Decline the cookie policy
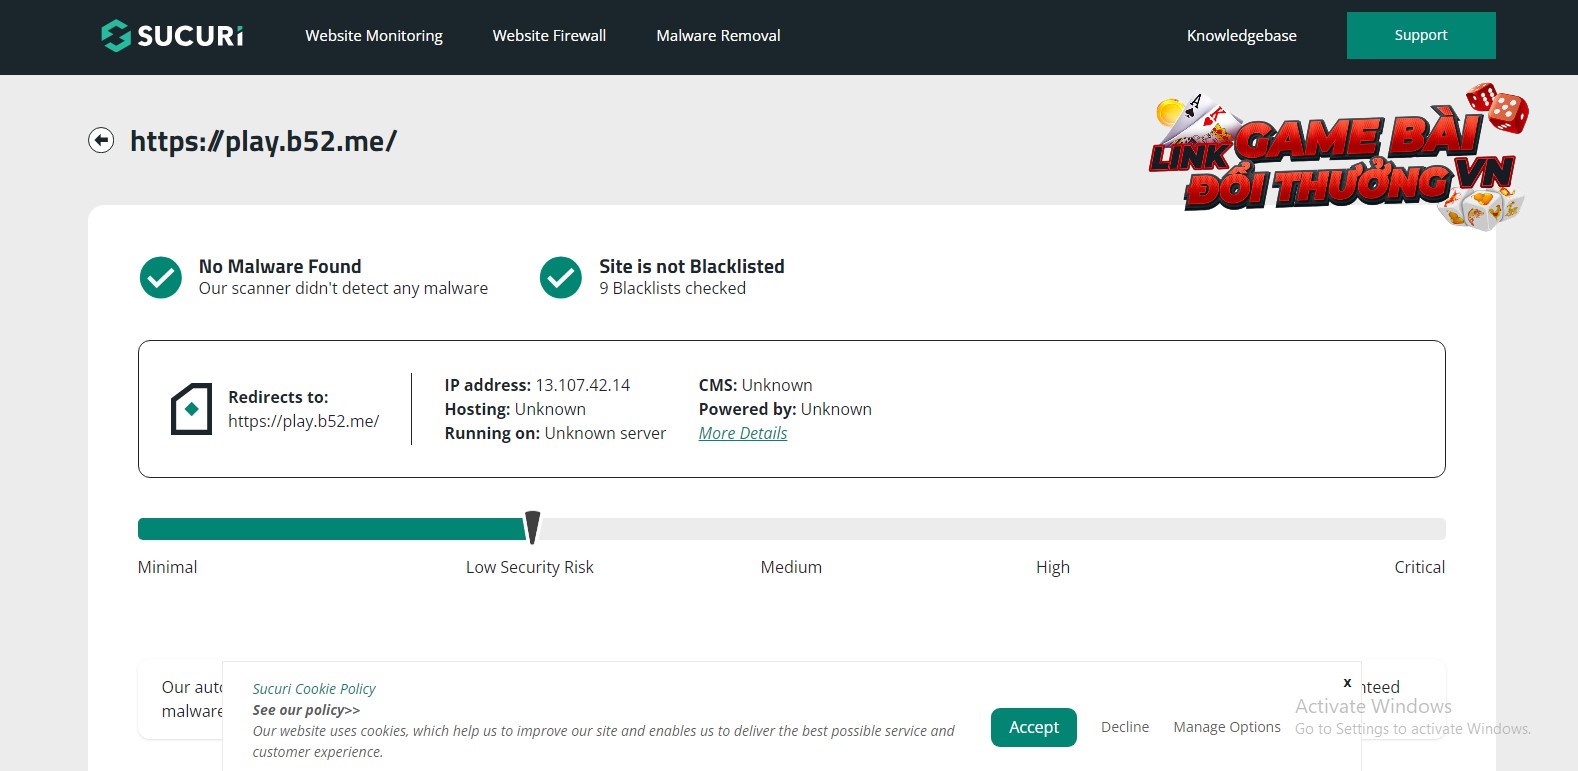1578x771 pixels. [x=1125, y=727]
